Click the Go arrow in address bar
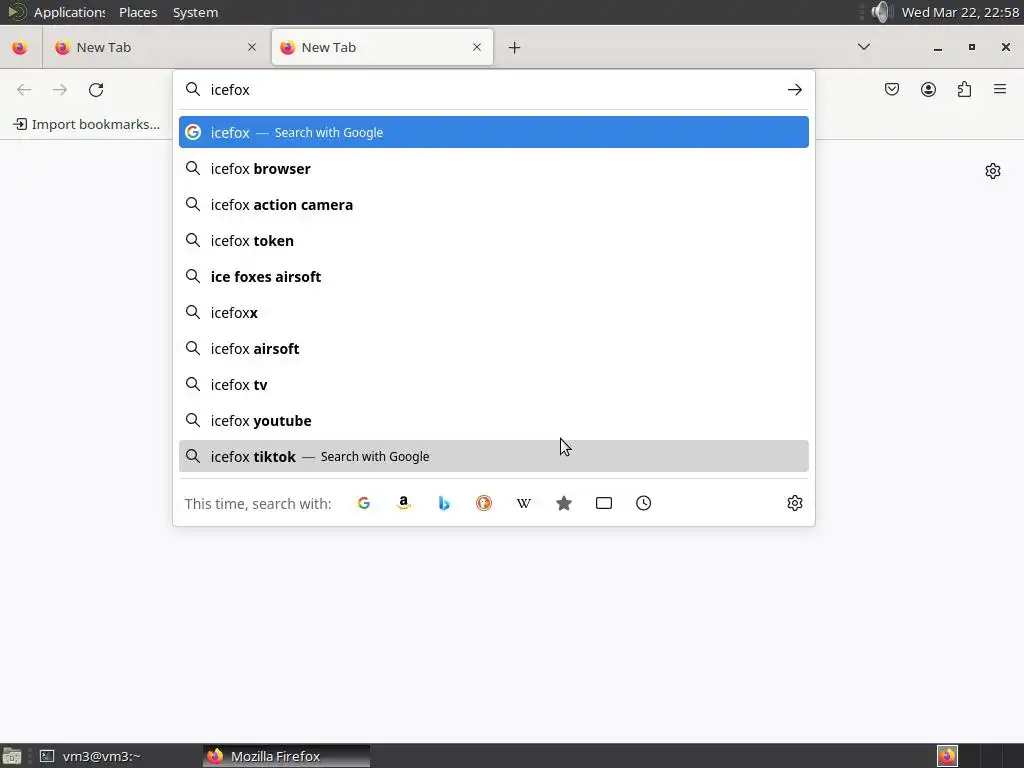1024x768 pixels. [x=795, y=89]
